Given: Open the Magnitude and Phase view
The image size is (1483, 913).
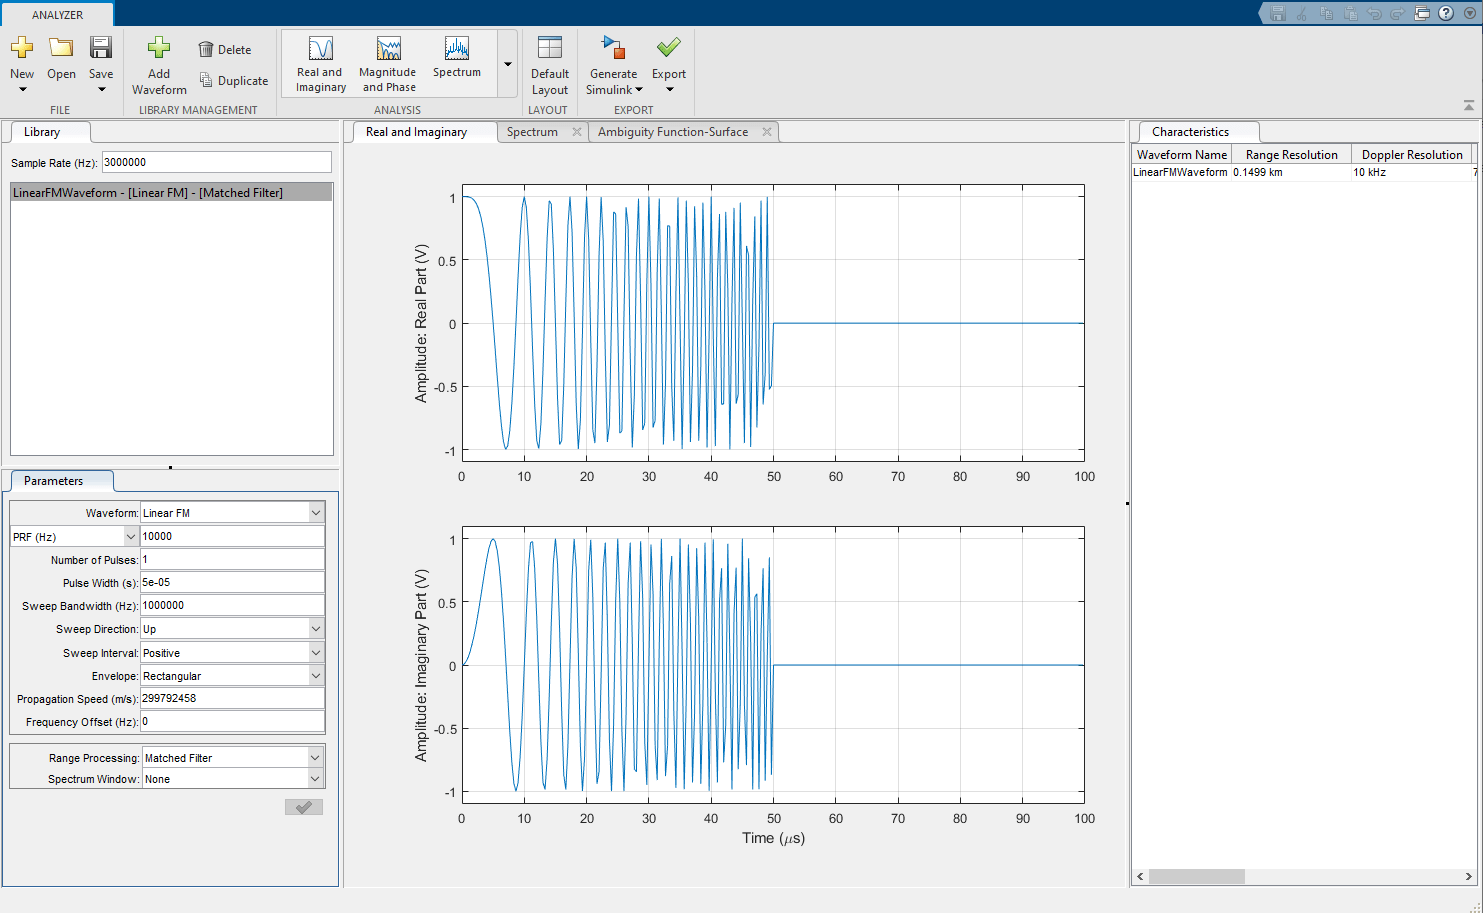Looking at the screenshot, I should [387, 62].
